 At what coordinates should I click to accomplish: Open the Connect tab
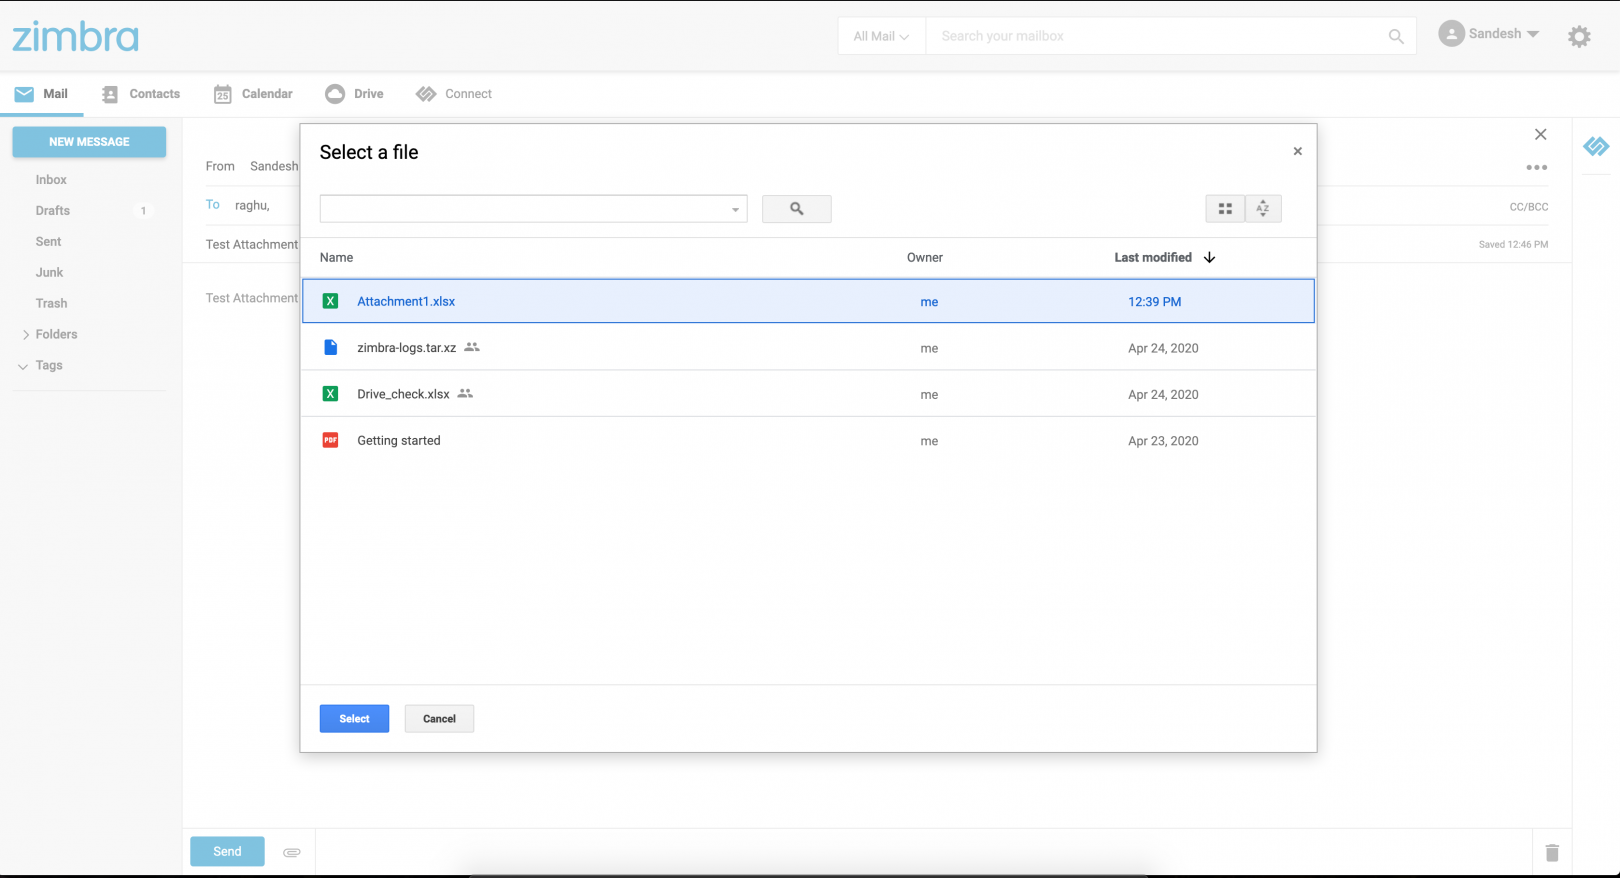click(x=454, y=94)
